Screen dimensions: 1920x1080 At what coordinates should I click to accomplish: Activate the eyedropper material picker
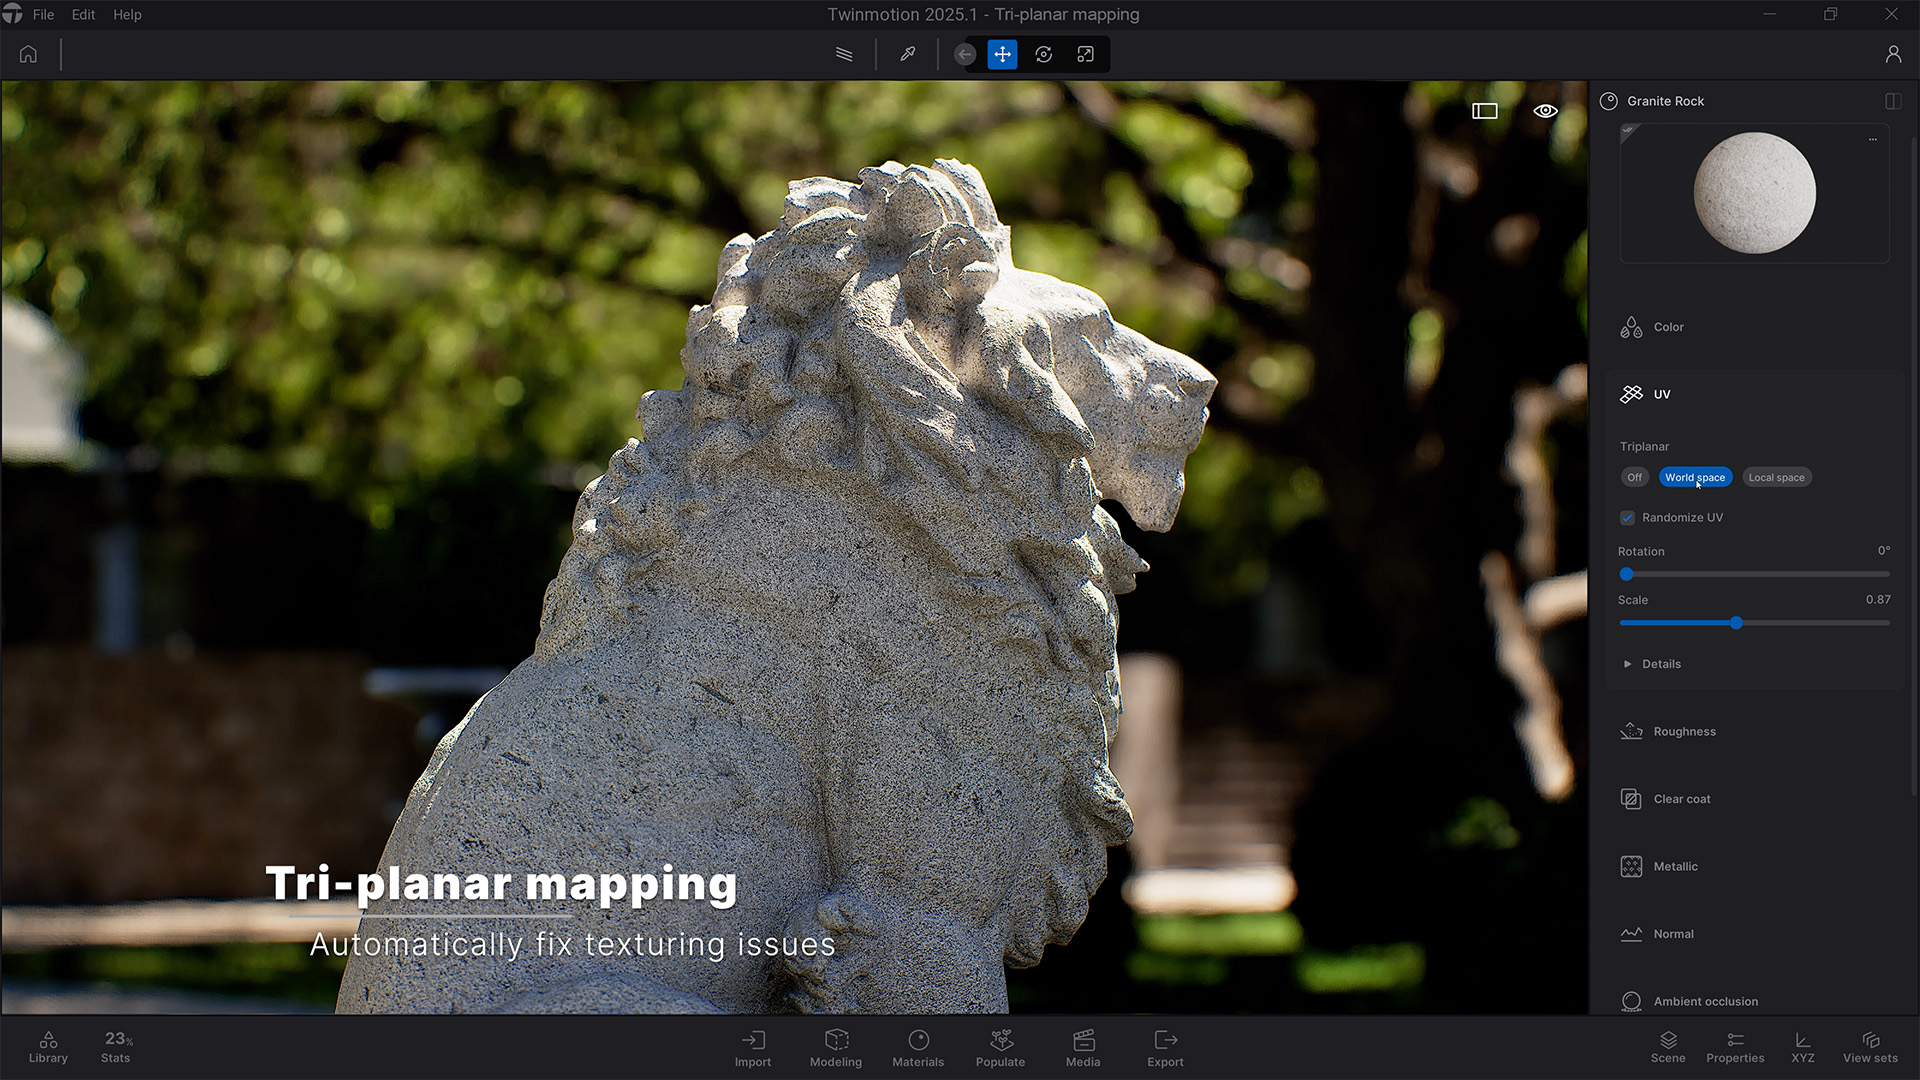pos(907,54)
